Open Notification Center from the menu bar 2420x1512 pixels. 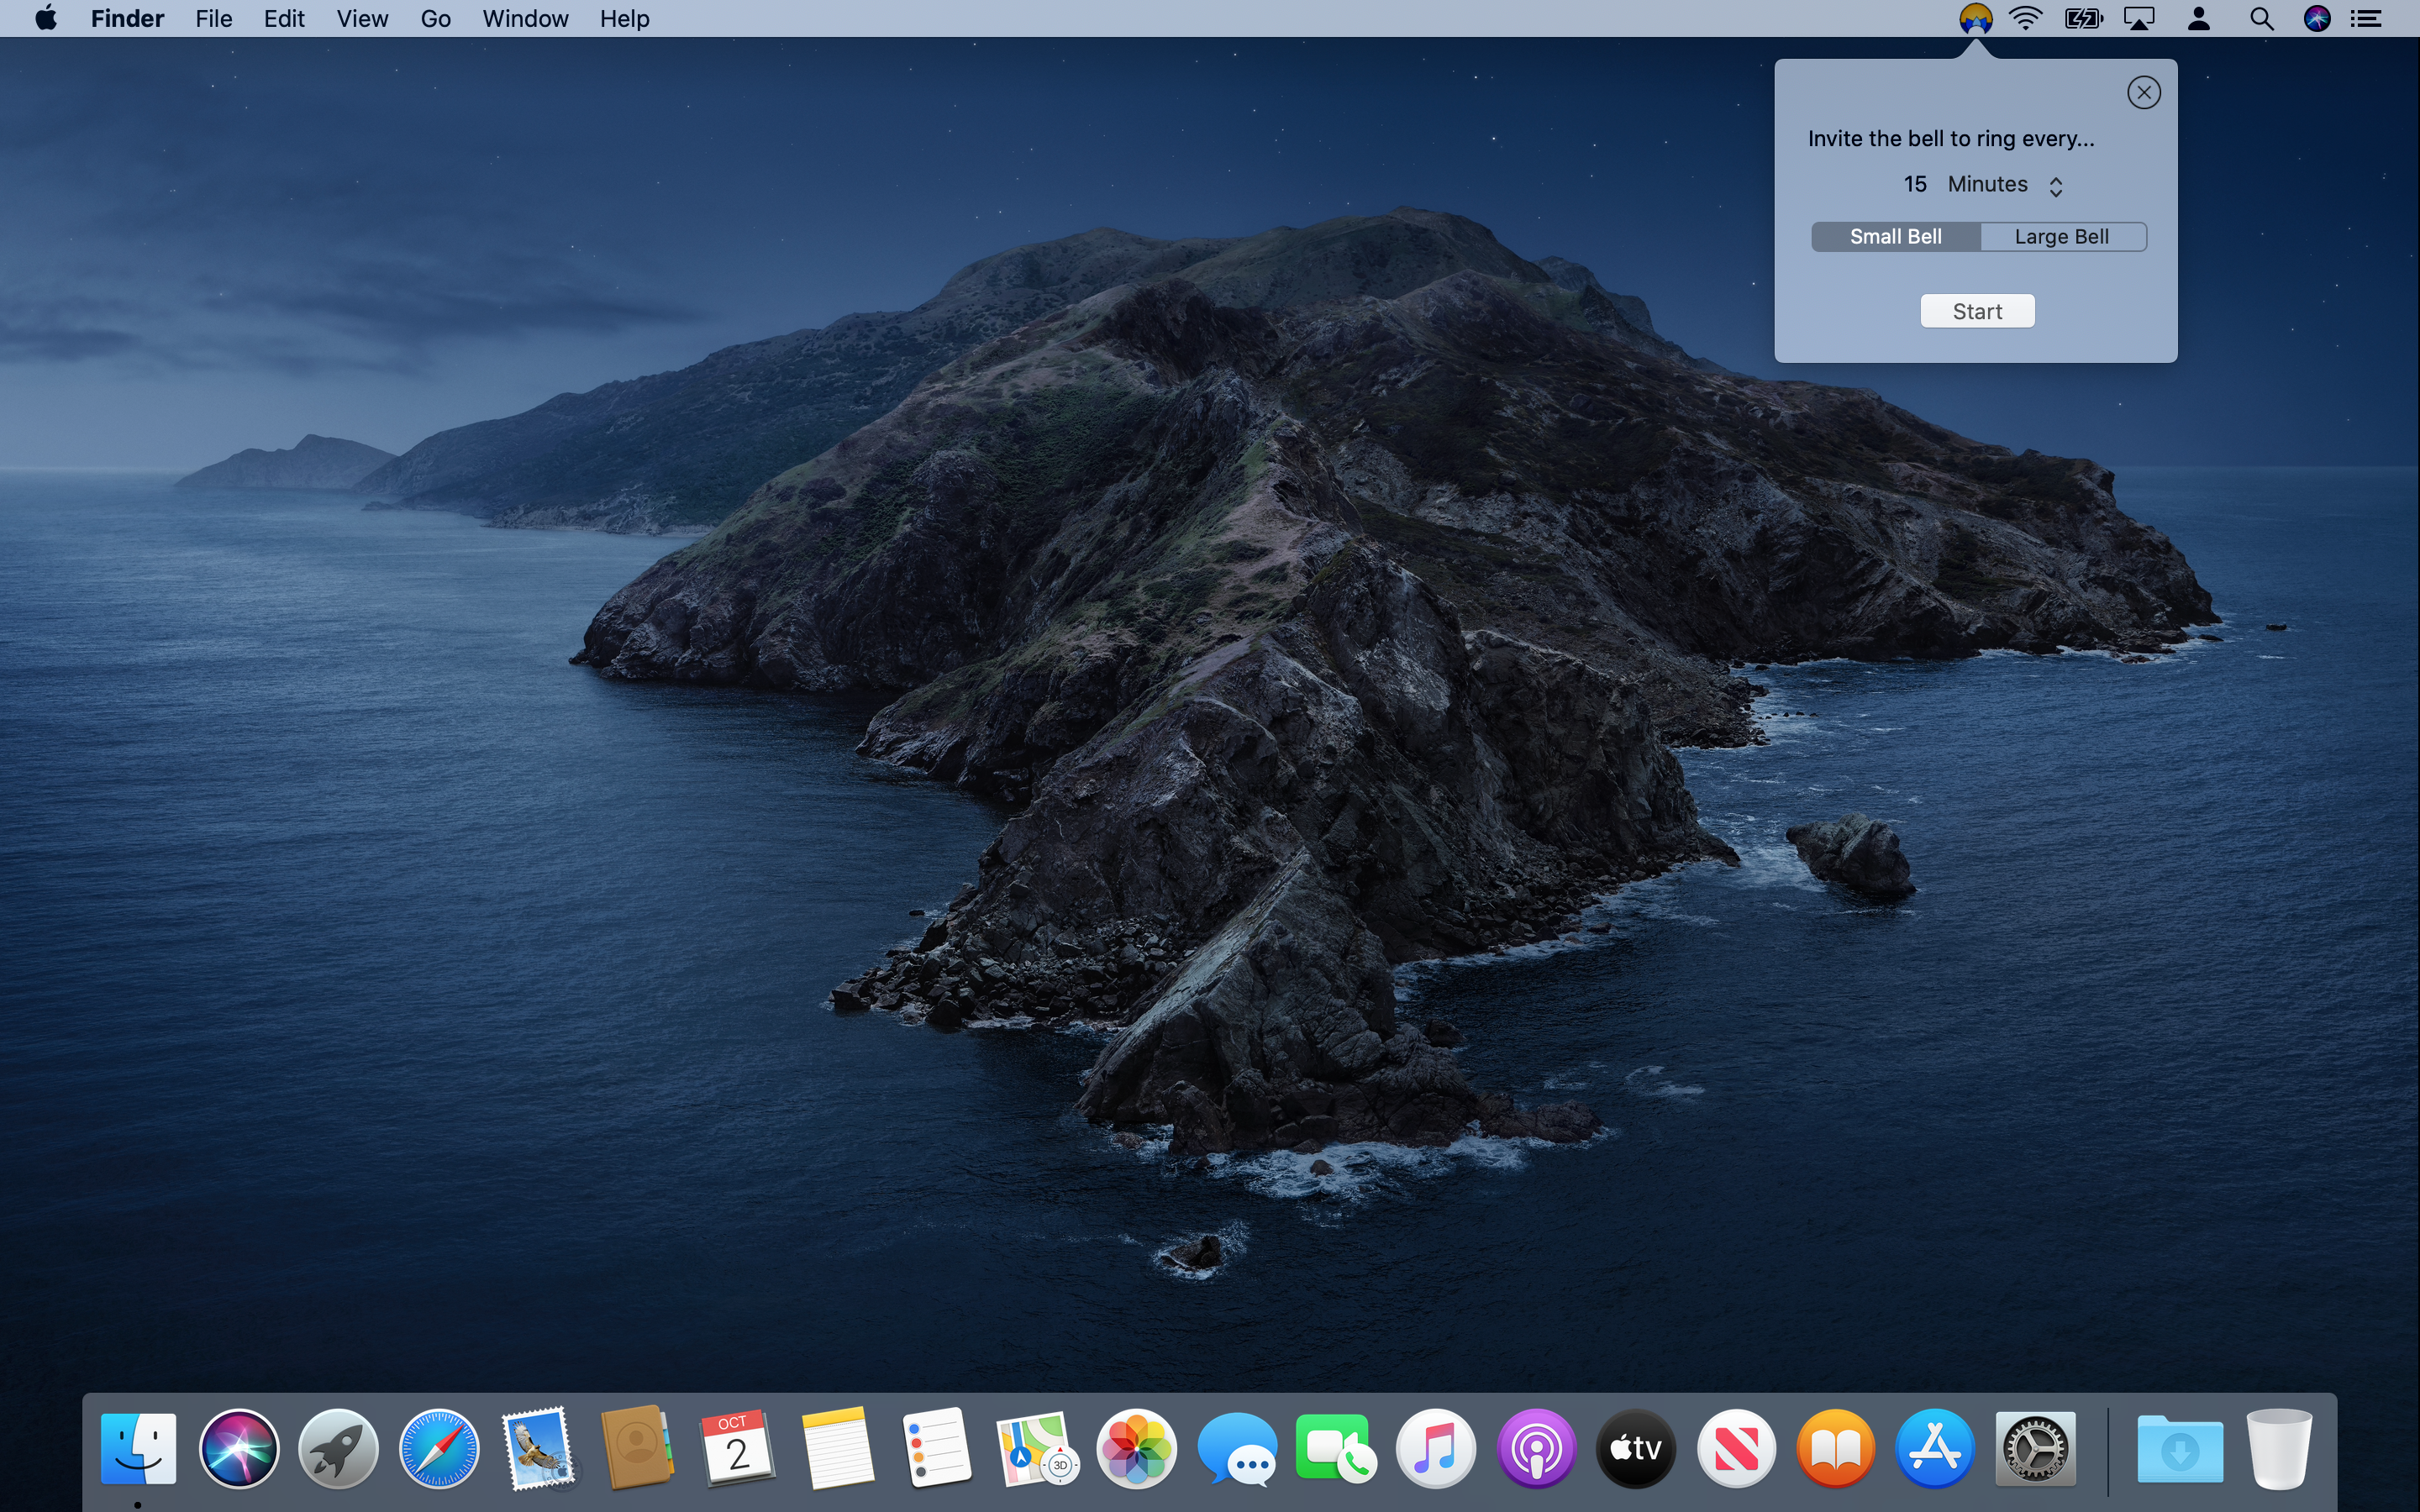pyautogui.click(x=2368, y=18)
